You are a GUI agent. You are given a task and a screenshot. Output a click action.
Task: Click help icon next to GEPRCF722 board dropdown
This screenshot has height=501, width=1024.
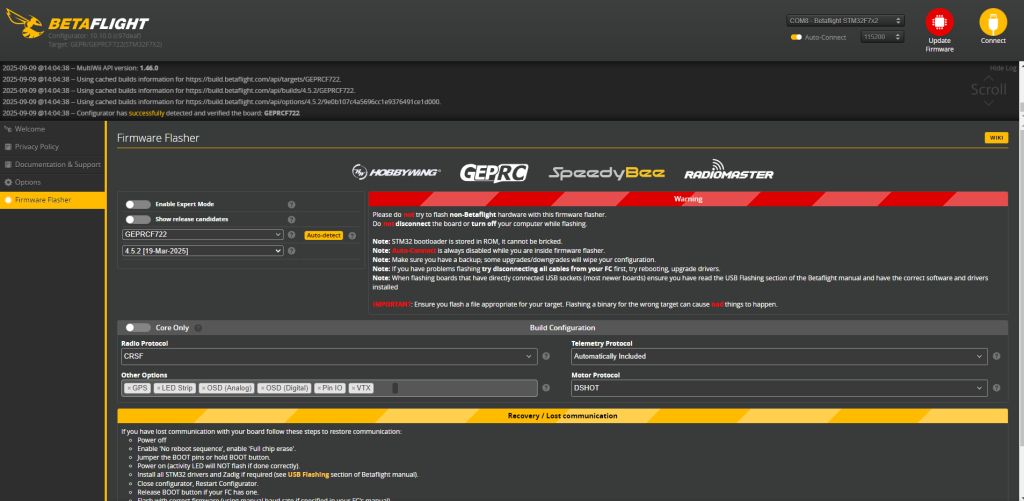pos(291,235)
